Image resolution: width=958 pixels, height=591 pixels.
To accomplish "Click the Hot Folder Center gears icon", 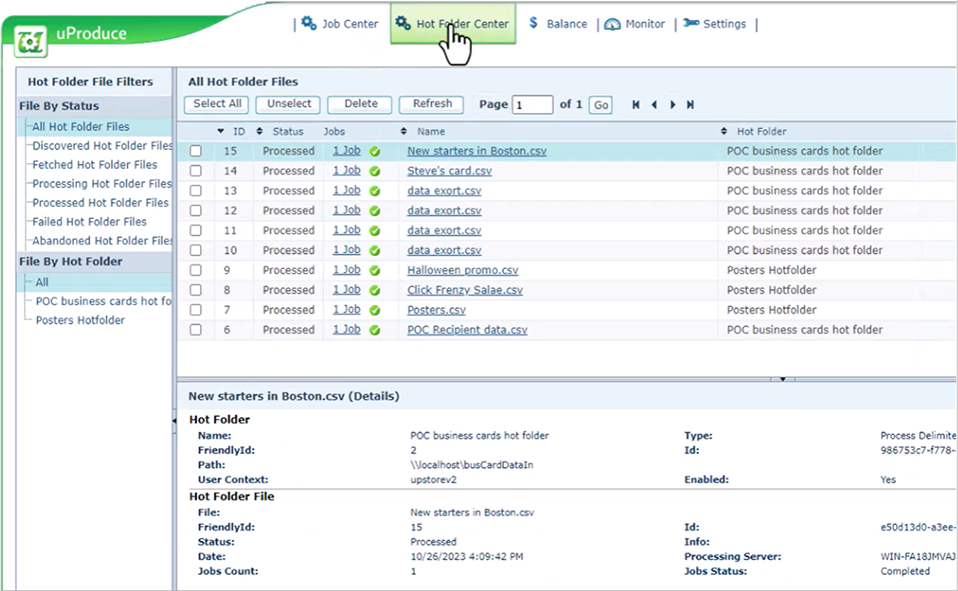I will [x=403, y=23].
